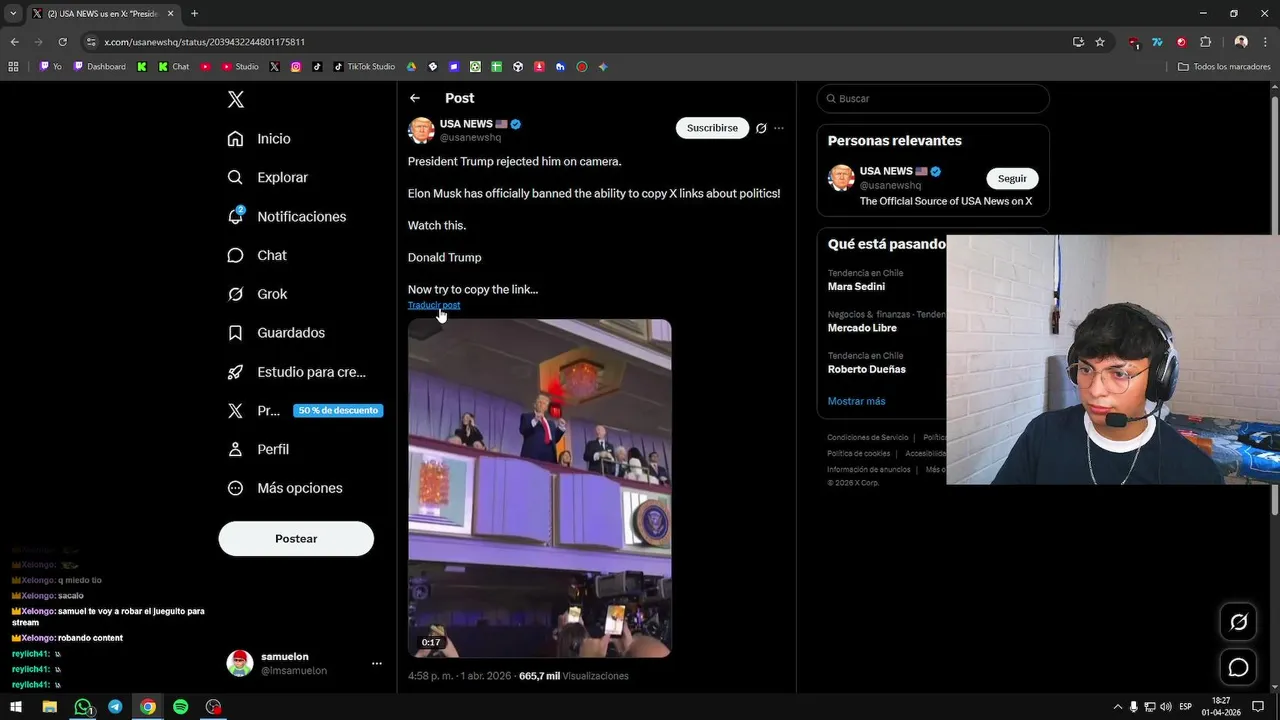Open Spotify from the taskbar
The width and height of the screenshot is (1280, 720).
pyautogui.click(x=181, y=707)
